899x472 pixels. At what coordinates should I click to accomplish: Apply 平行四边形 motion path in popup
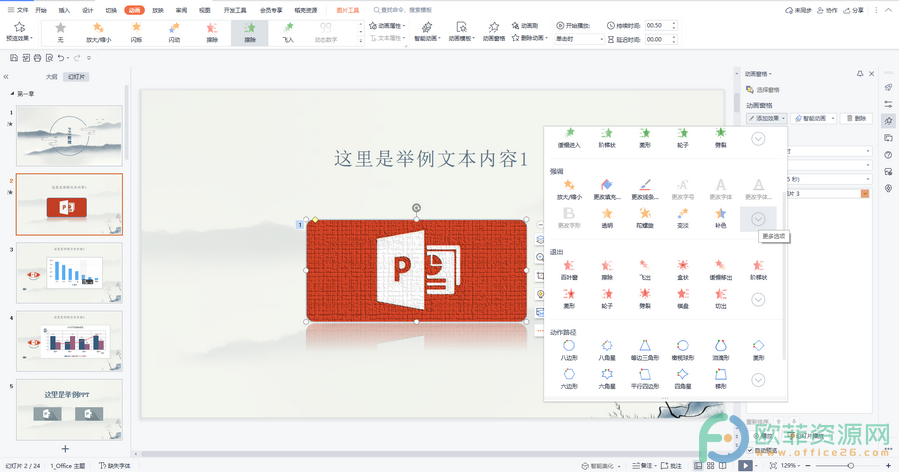645,379
